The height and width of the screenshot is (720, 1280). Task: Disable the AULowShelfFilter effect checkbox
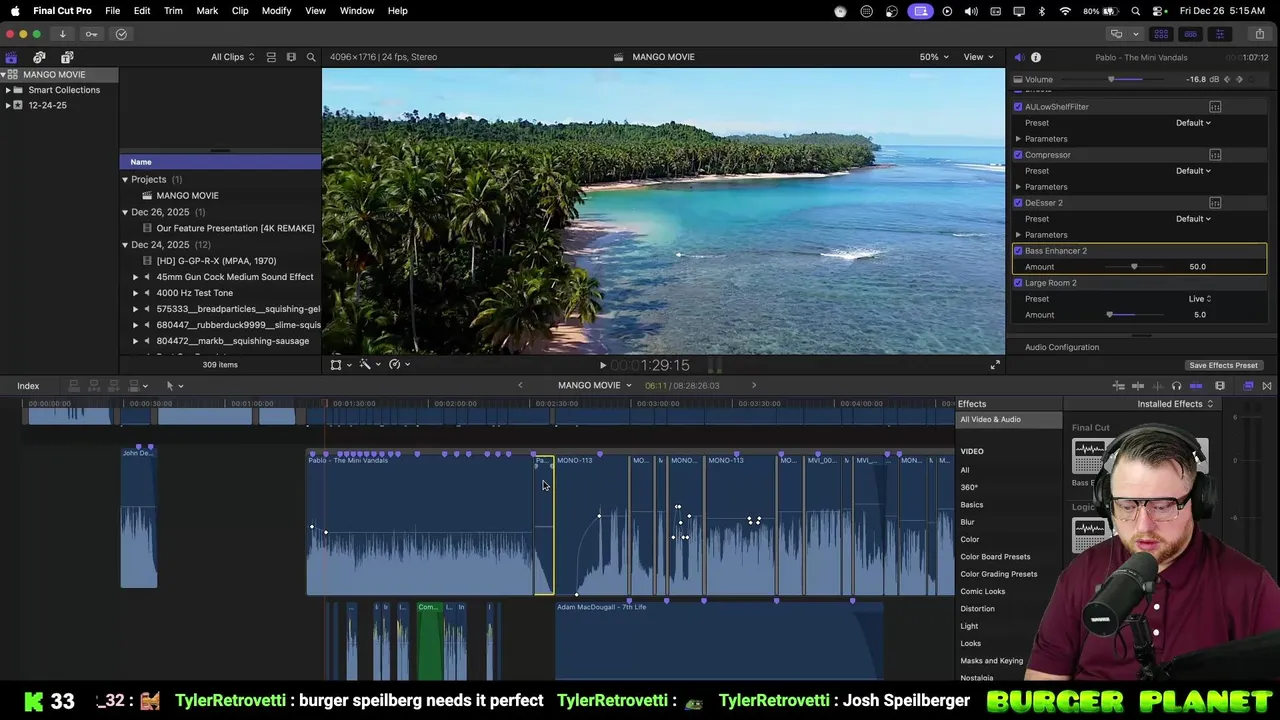pos(1018,107)
